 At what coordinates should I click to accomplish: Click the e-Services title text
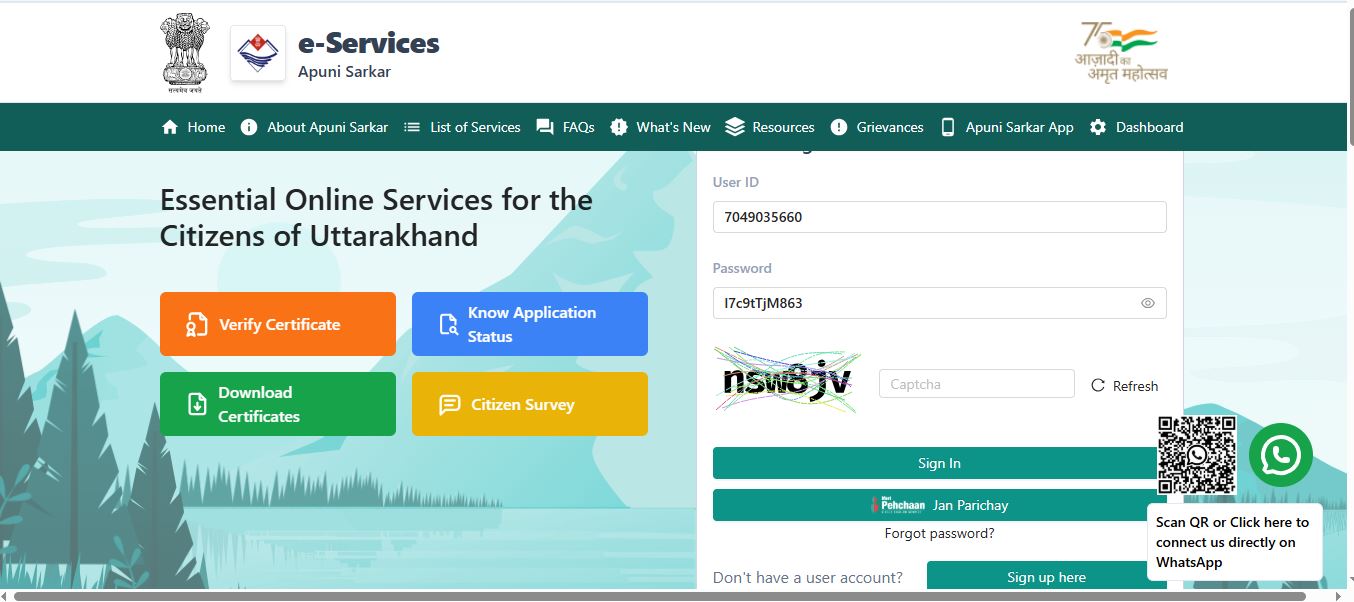coord(369,43)
